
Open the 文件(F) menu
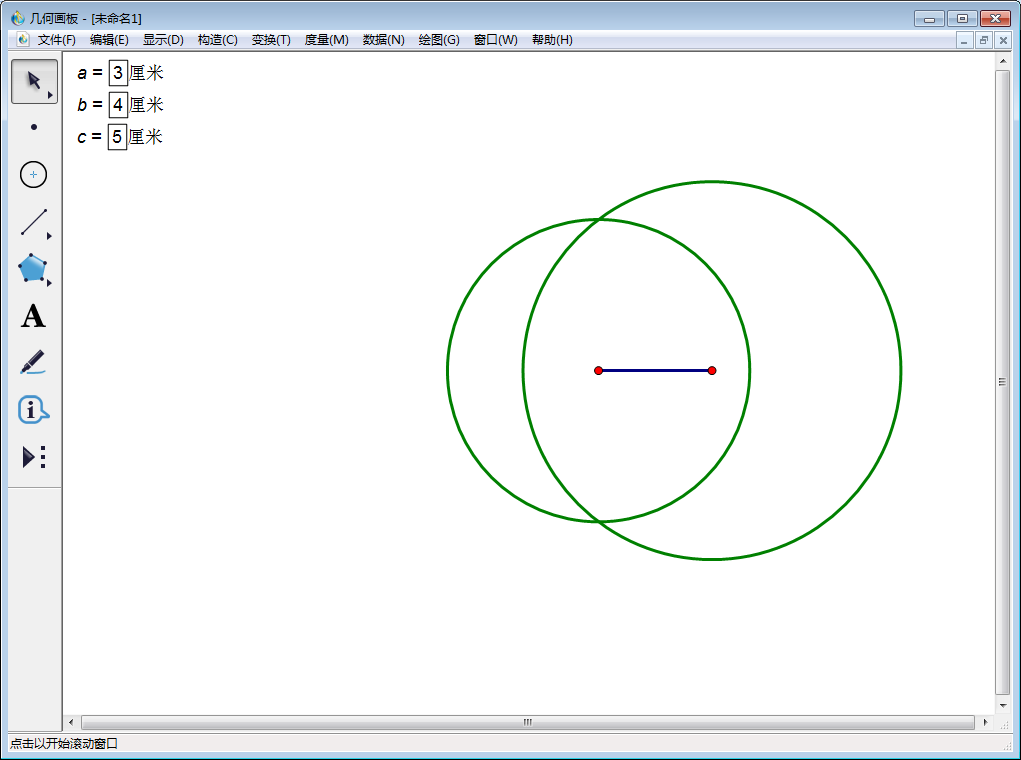[x=56, y=40]
